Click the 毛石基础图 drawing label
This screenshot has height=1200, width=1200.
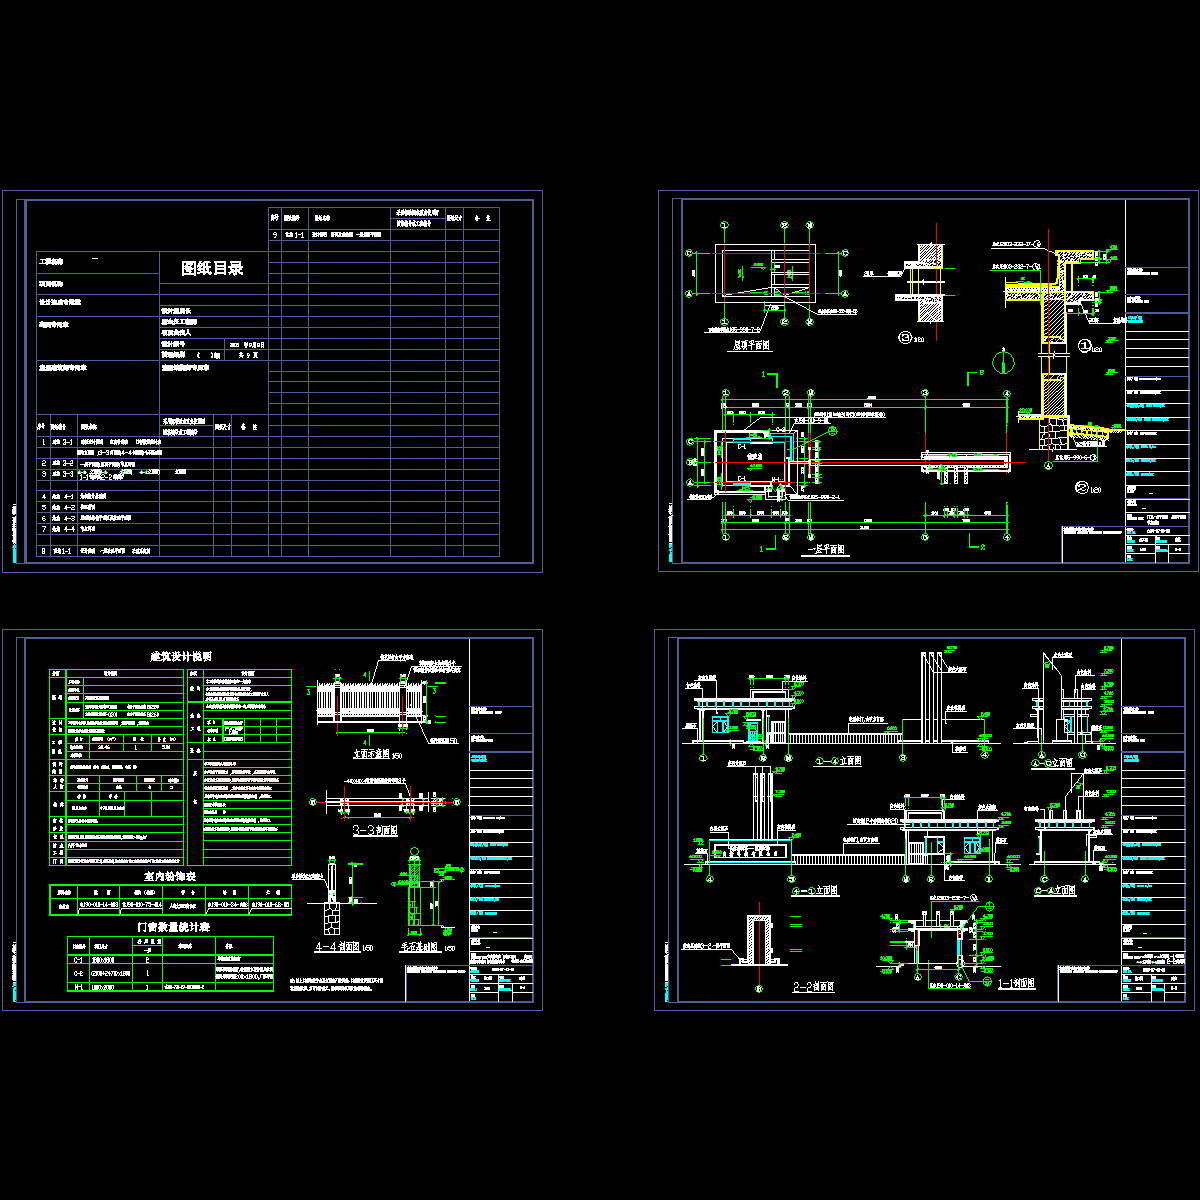(x=419, y=947)
